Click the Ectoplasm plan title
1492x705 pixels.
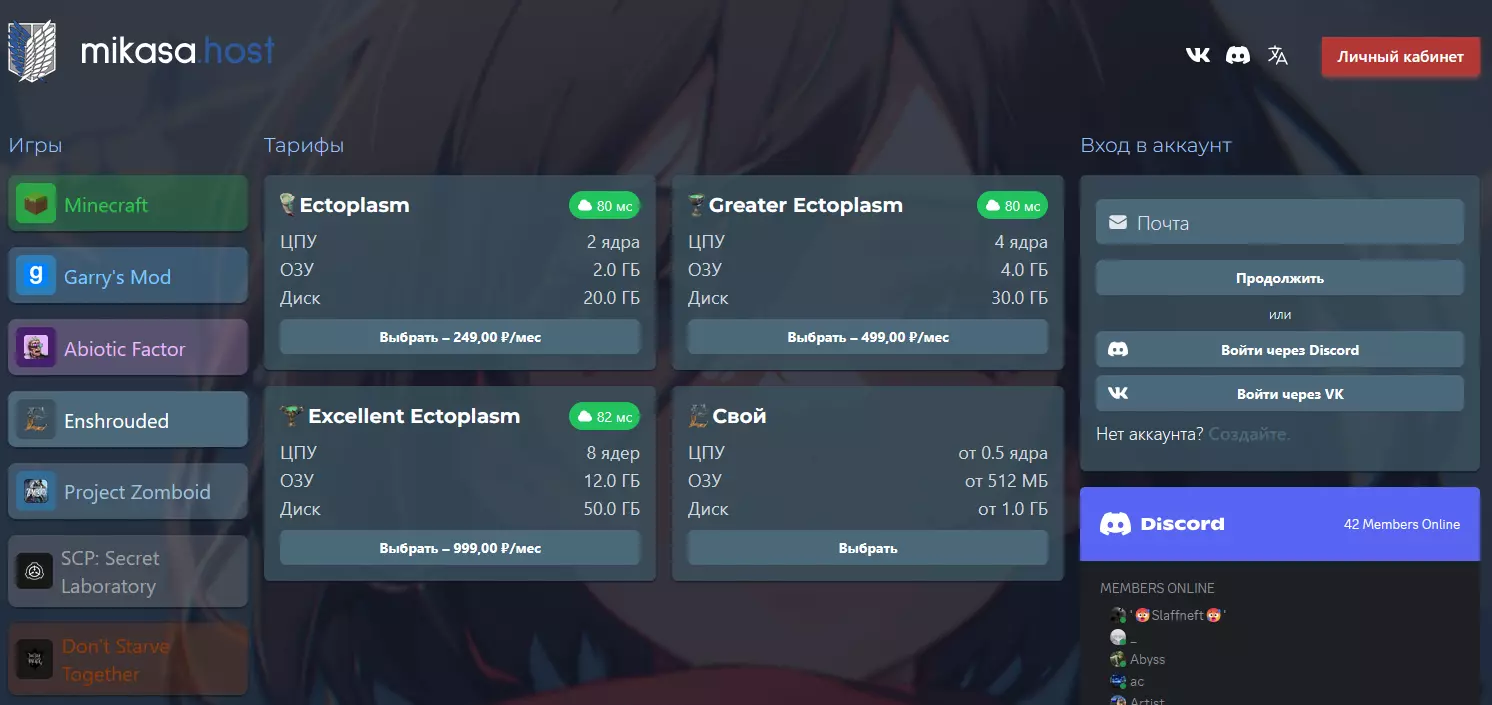click(355, 205)
